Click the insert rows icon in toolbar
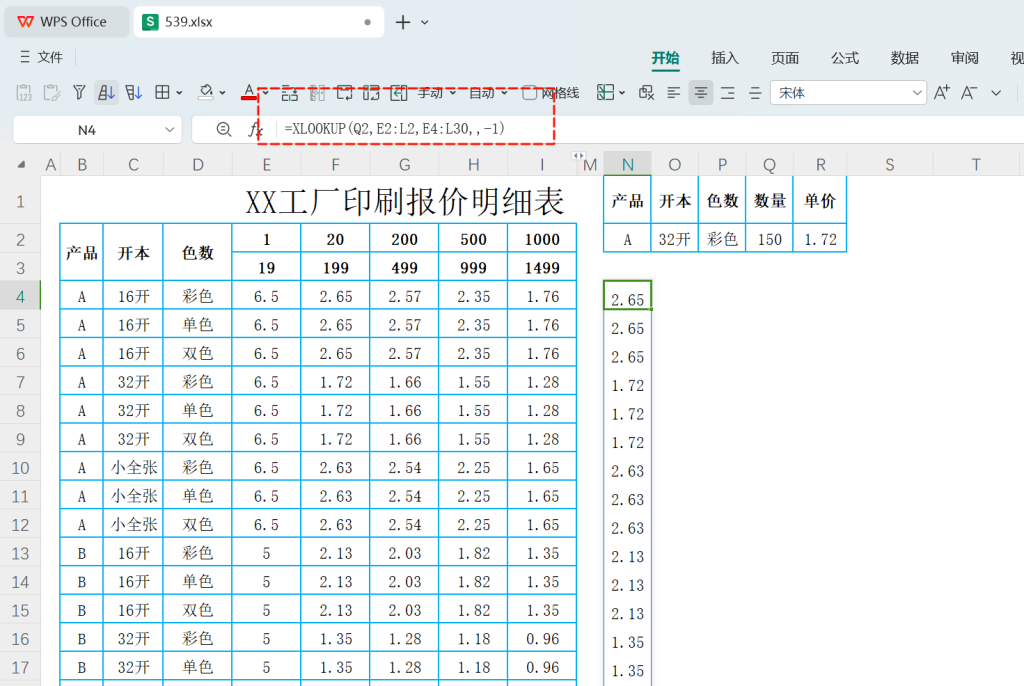The image size is (1024, 686). pyautogui.click(x=290, y=93)
